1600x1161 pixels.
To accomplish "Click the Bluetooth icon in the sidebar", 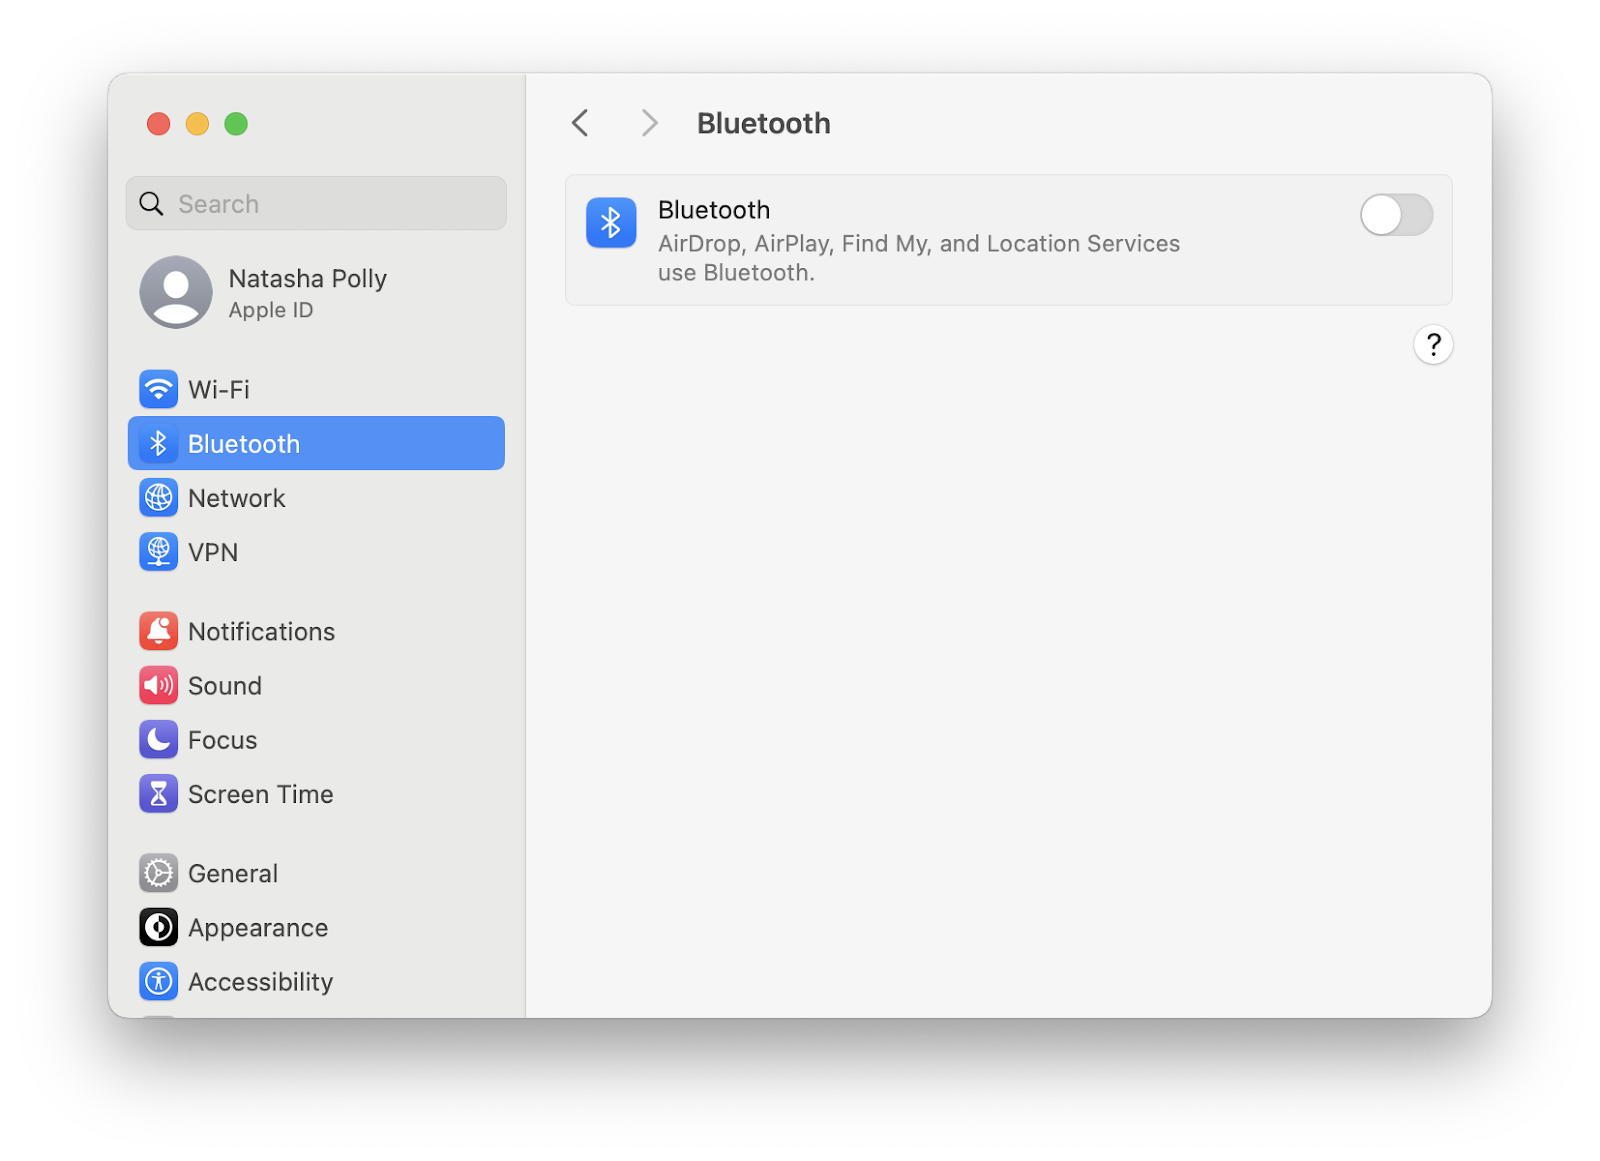I will pos(158,443).
